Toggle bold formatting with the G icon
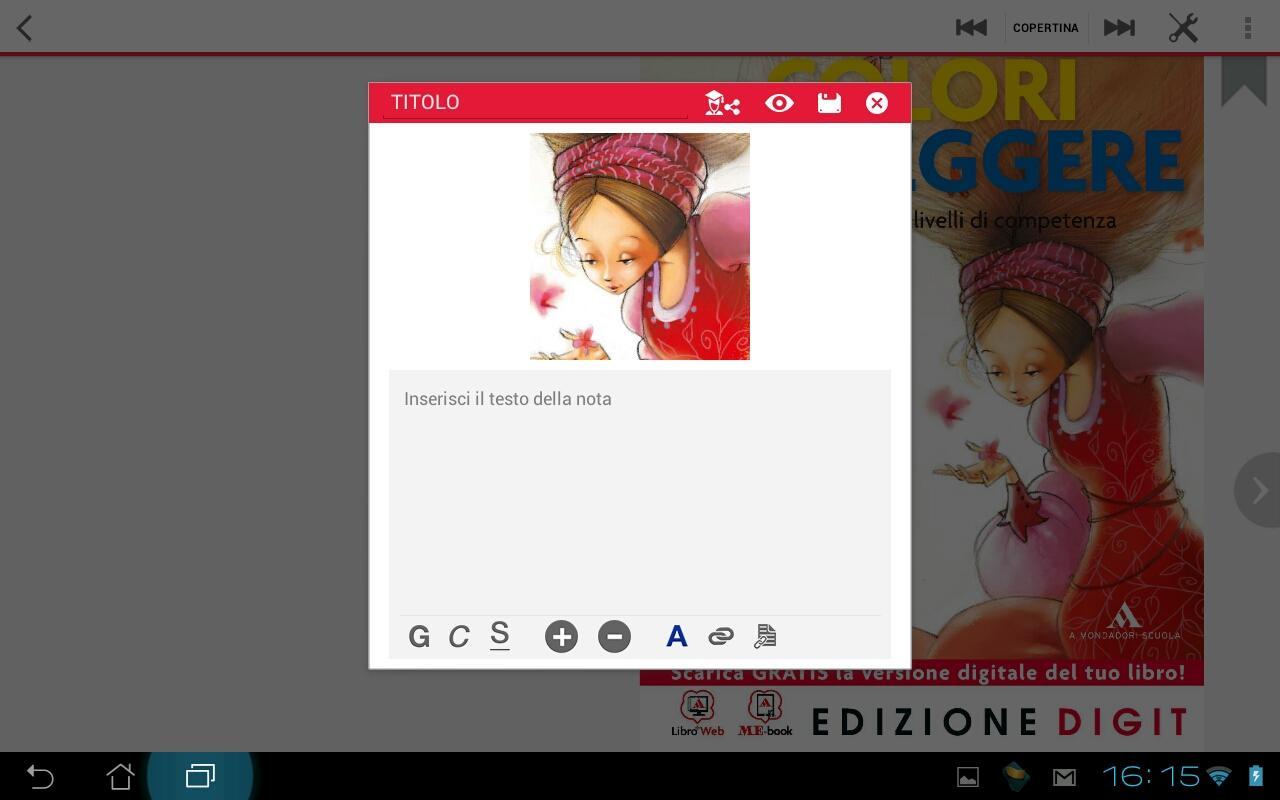 tap(419, 636)
